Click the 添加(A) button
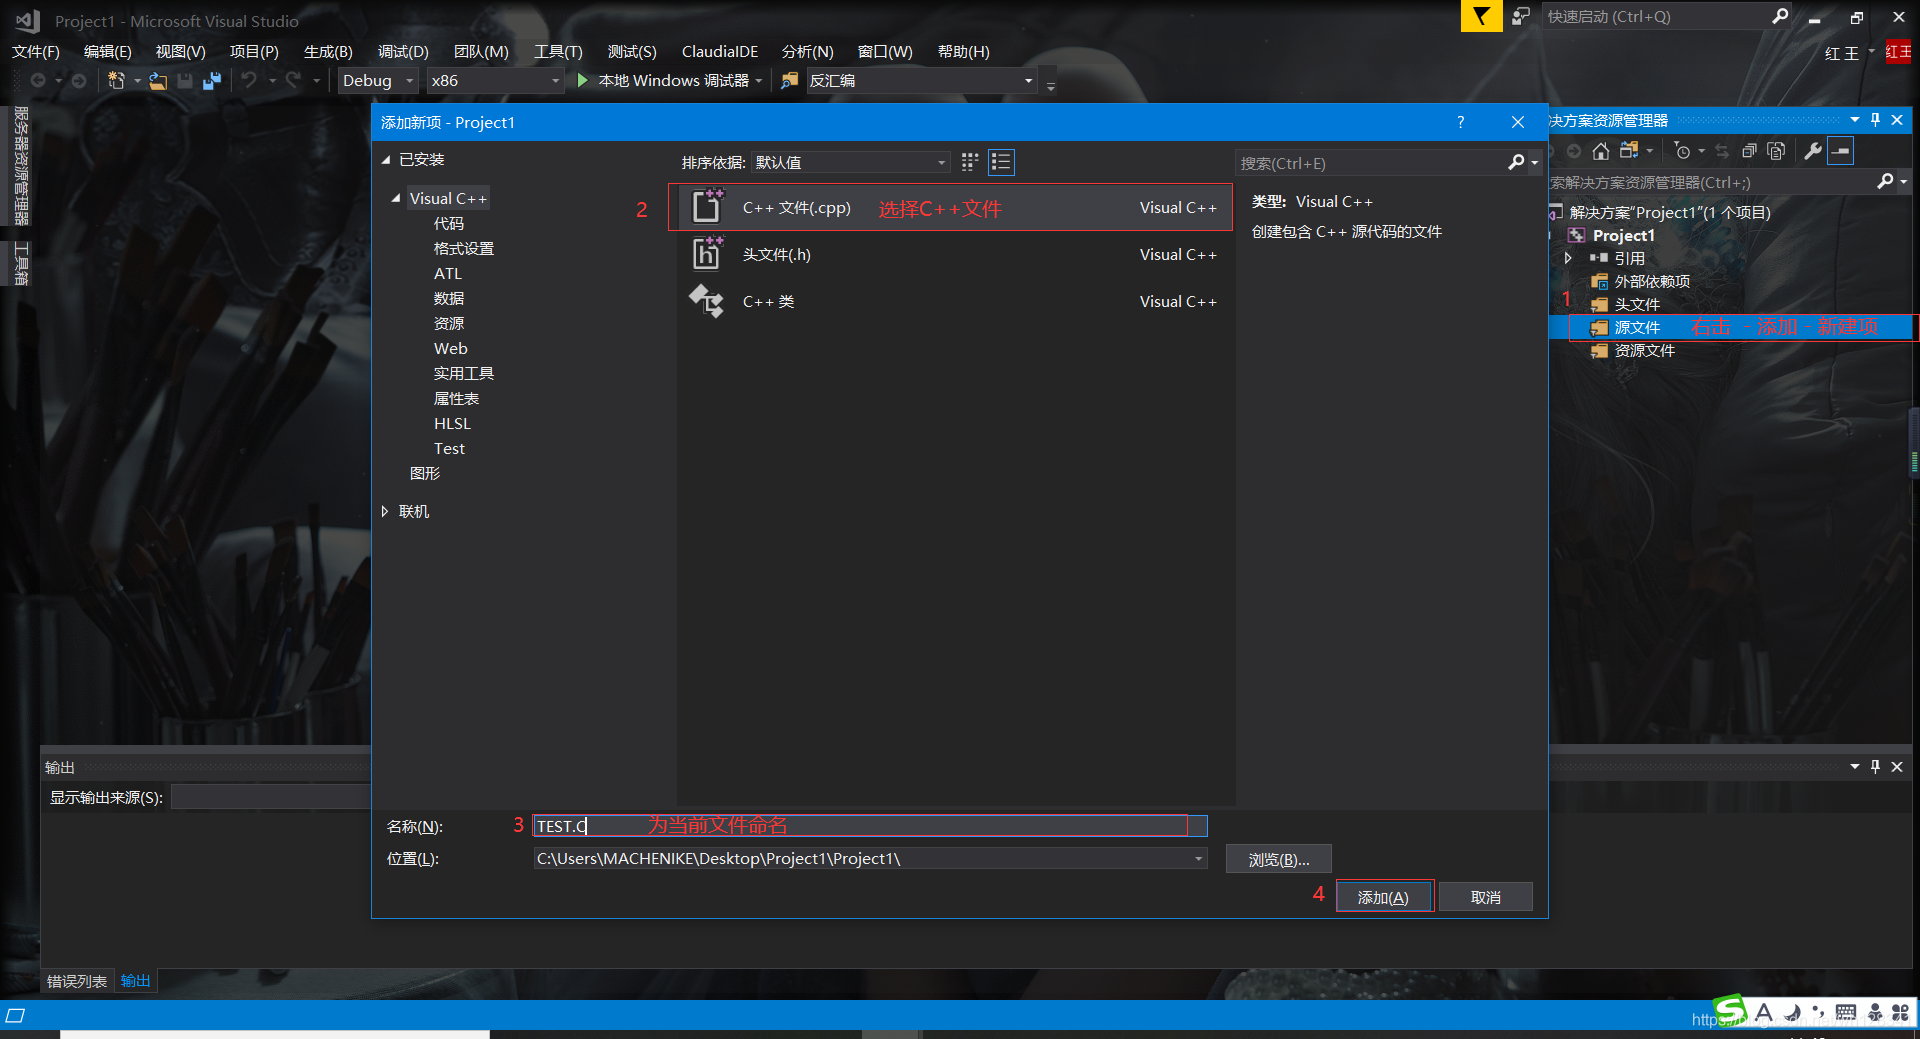Screen dimensions: 1920x1039 1384,897
